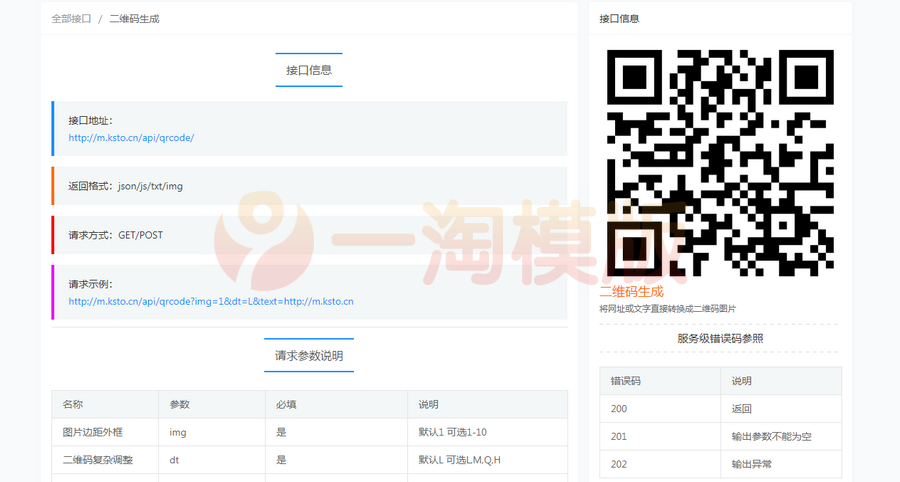Select the 默认L 可选L,M,Q,H cell
The image size is (900, 482).
(x=487, y=460)
